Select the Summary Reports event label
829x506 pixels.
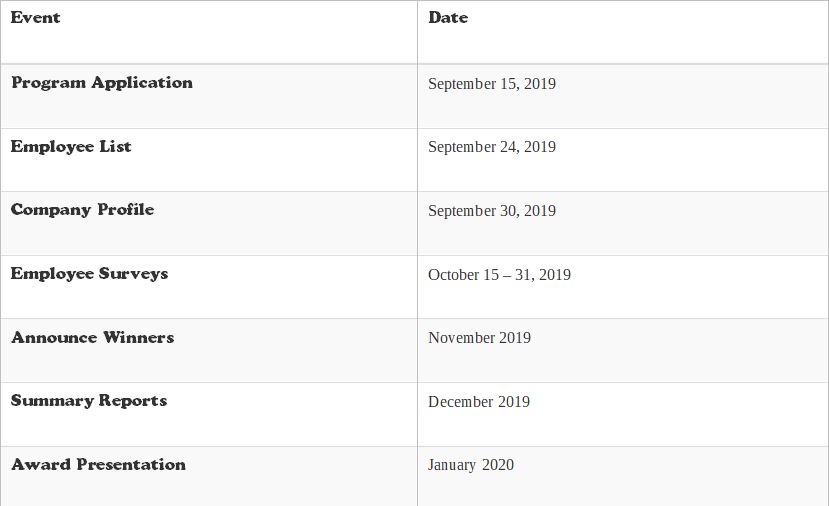(89, 401)
